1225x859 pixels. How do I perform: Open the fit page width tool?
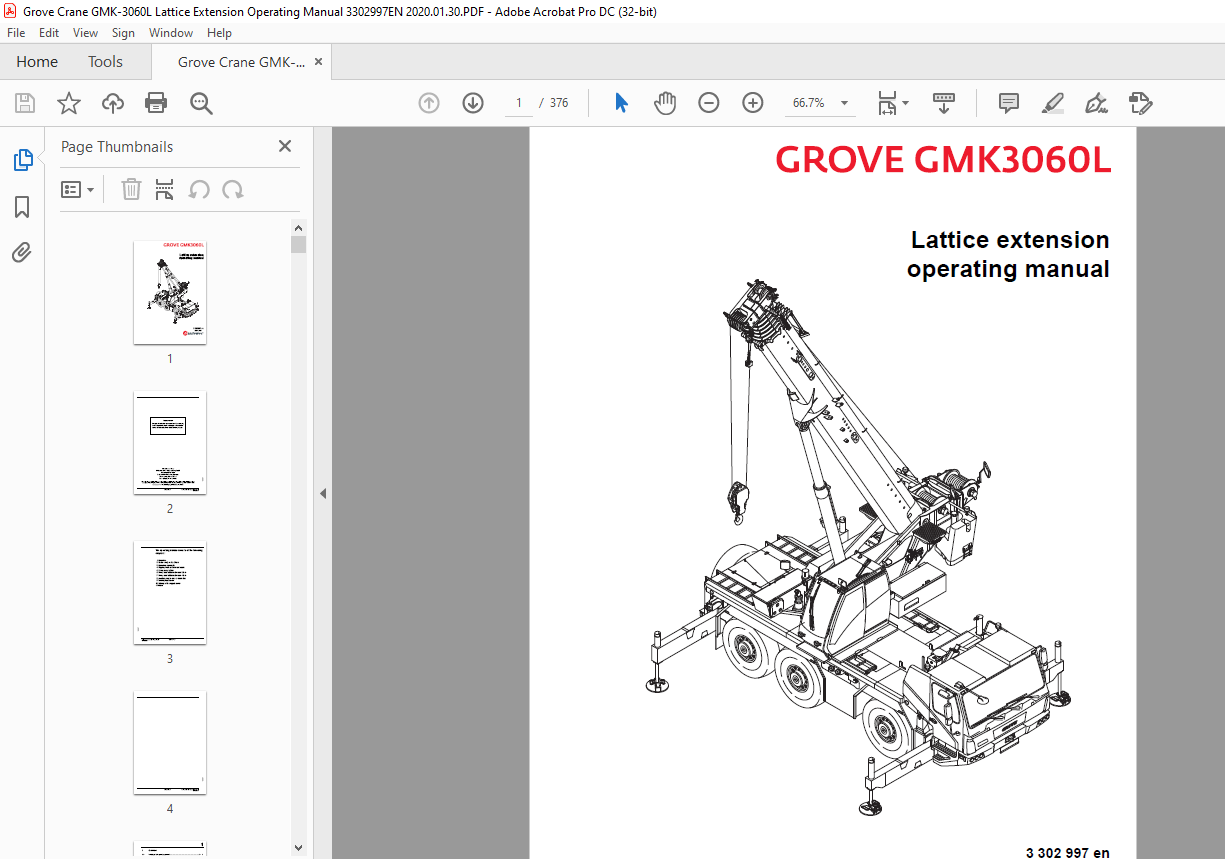(x=887, y=103)
